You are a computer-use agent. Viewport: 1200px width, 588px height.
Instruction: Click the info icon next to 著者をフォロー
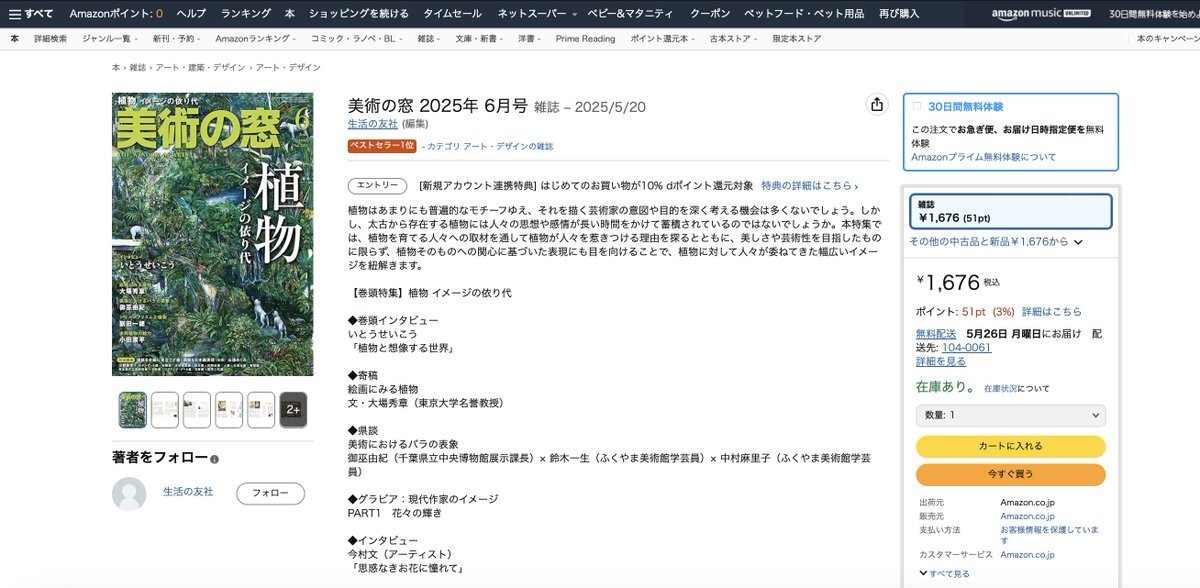point(214,460)
